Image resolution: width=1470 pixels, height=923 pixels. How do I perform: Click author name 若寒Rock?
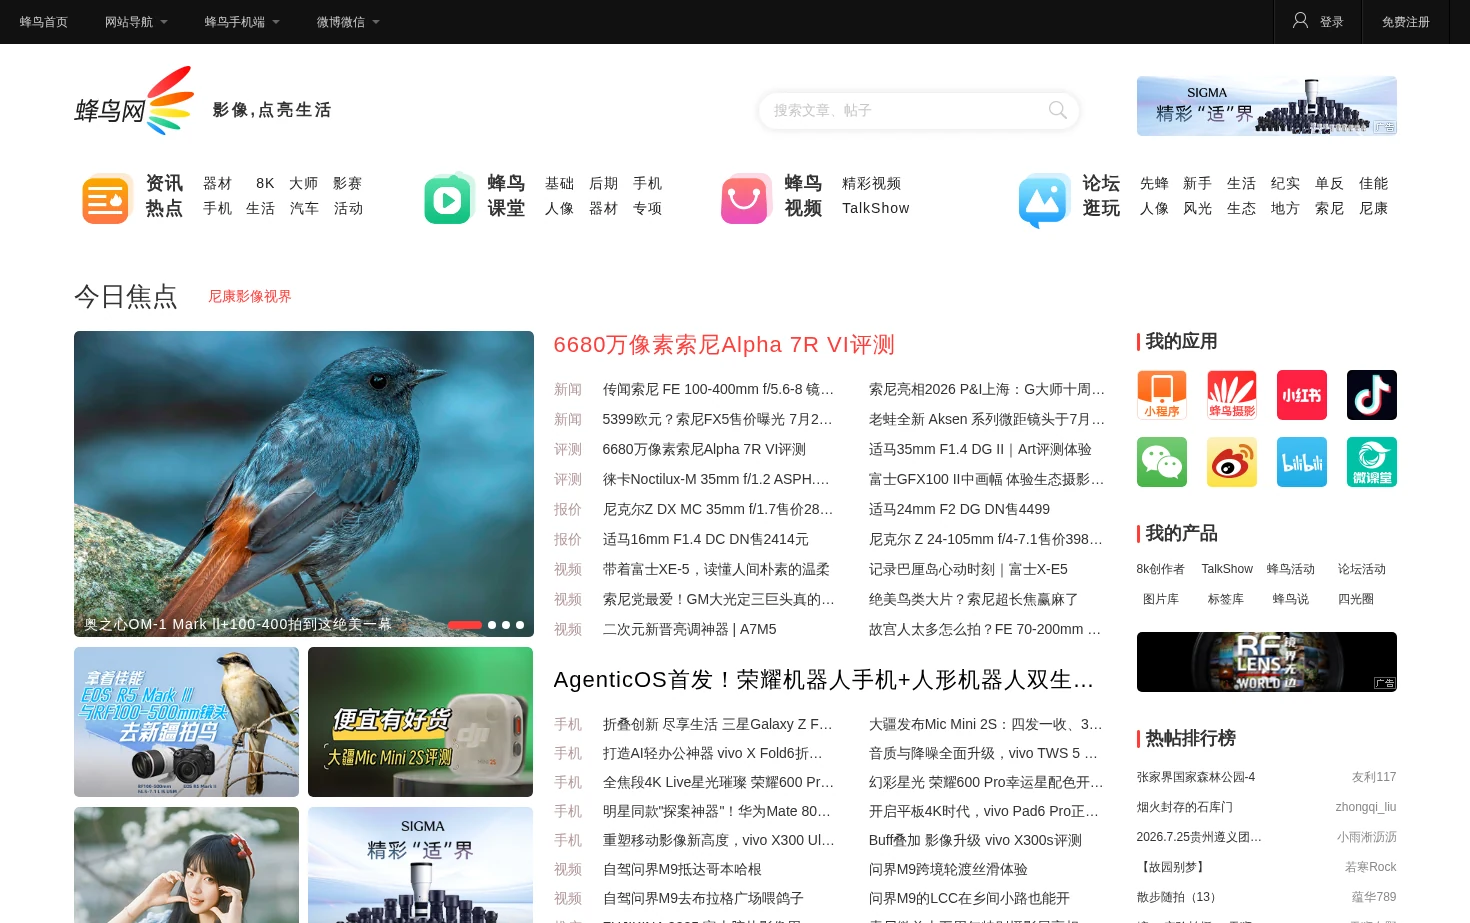[x=1370, y=867]
